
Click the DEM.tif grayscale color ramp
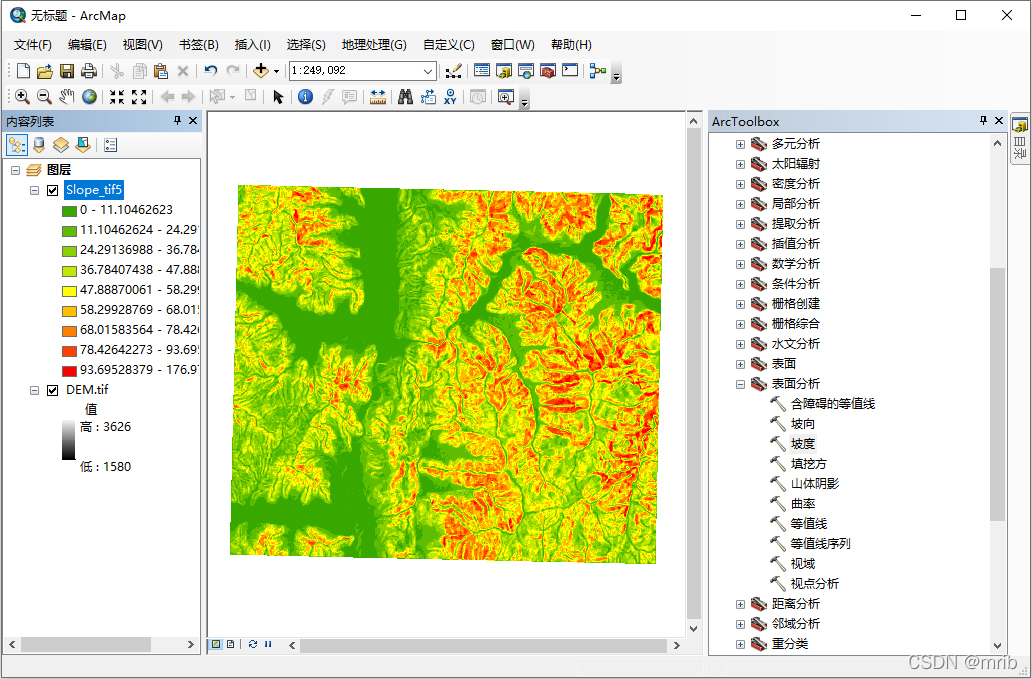tap(69, 439)
